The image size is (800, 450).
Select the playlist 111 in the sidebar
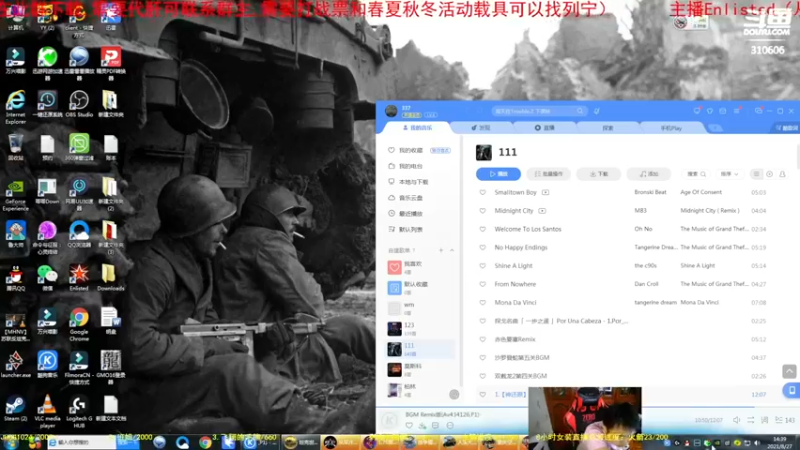421,349
